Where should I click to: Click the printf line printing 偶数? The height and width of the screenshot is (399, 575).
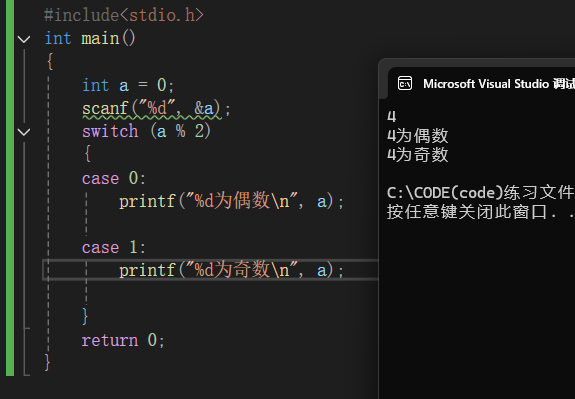(231, 201)
